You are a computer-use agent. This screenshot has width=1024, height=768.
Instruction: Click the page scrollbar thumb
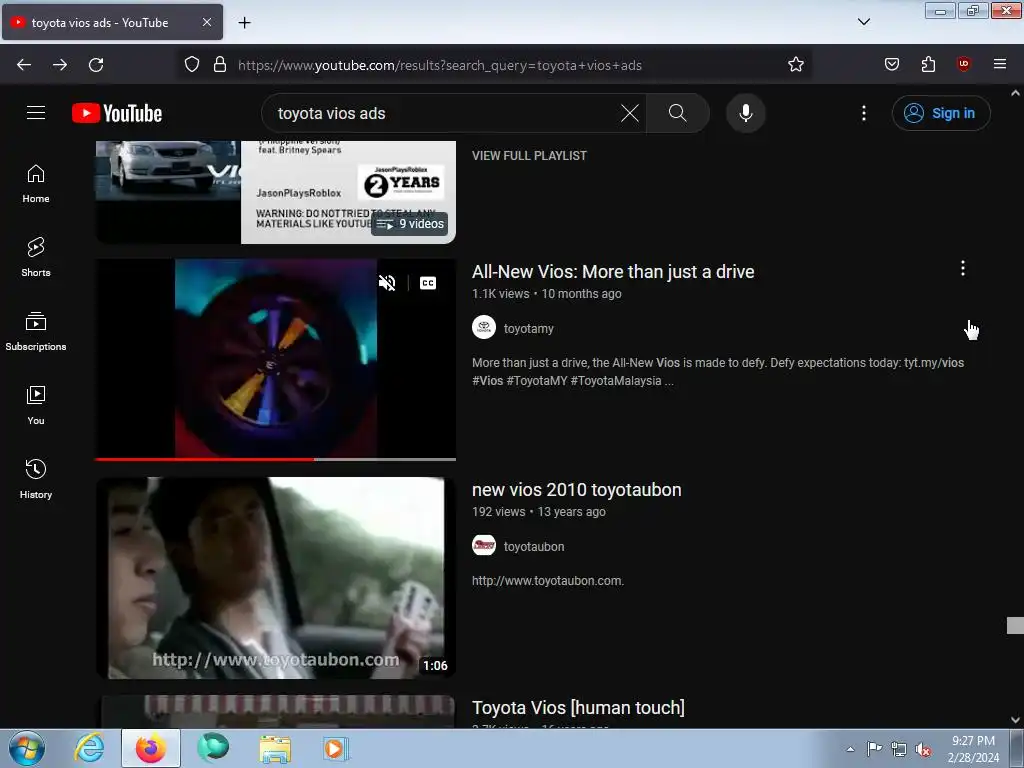coord(1015,625)
